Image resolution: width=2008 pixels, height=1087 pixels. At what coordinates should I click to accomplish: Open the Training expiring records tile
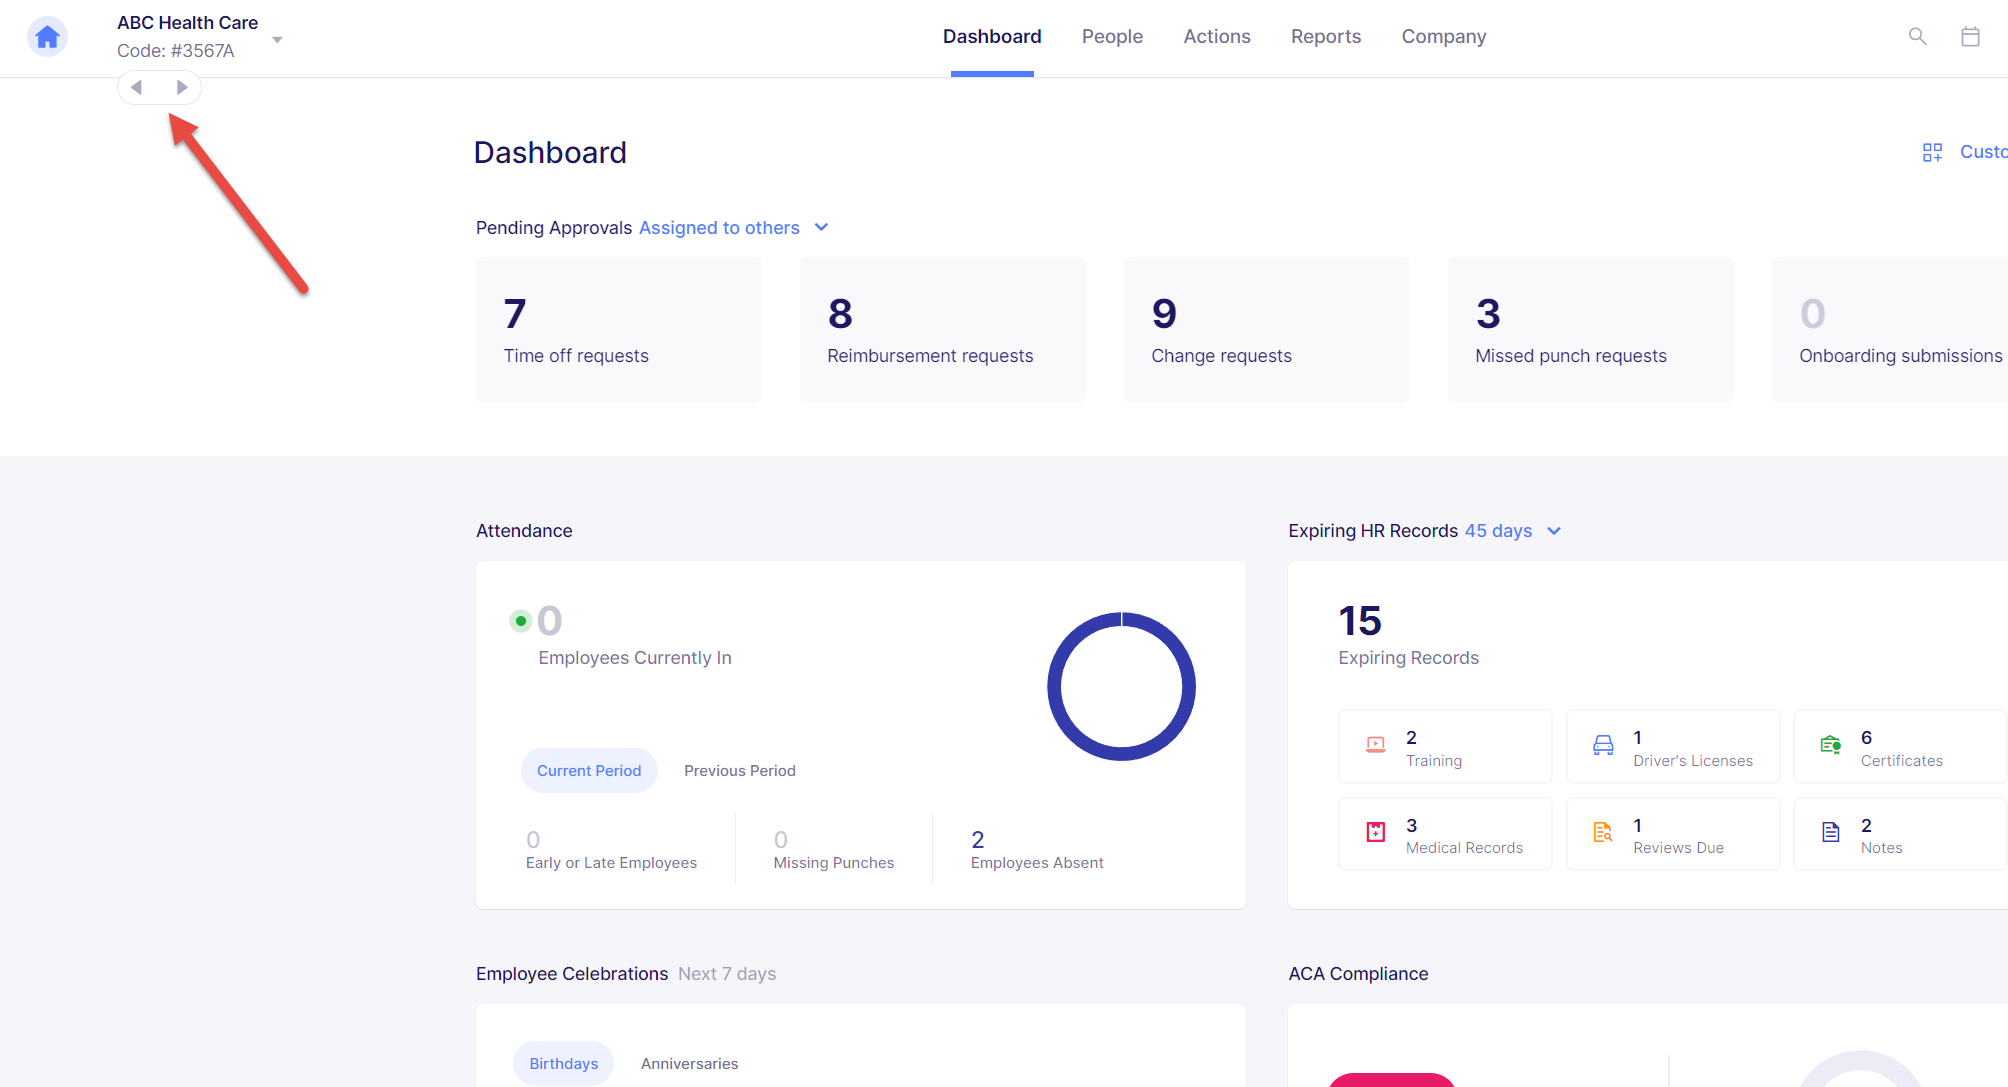(1445, 747)
